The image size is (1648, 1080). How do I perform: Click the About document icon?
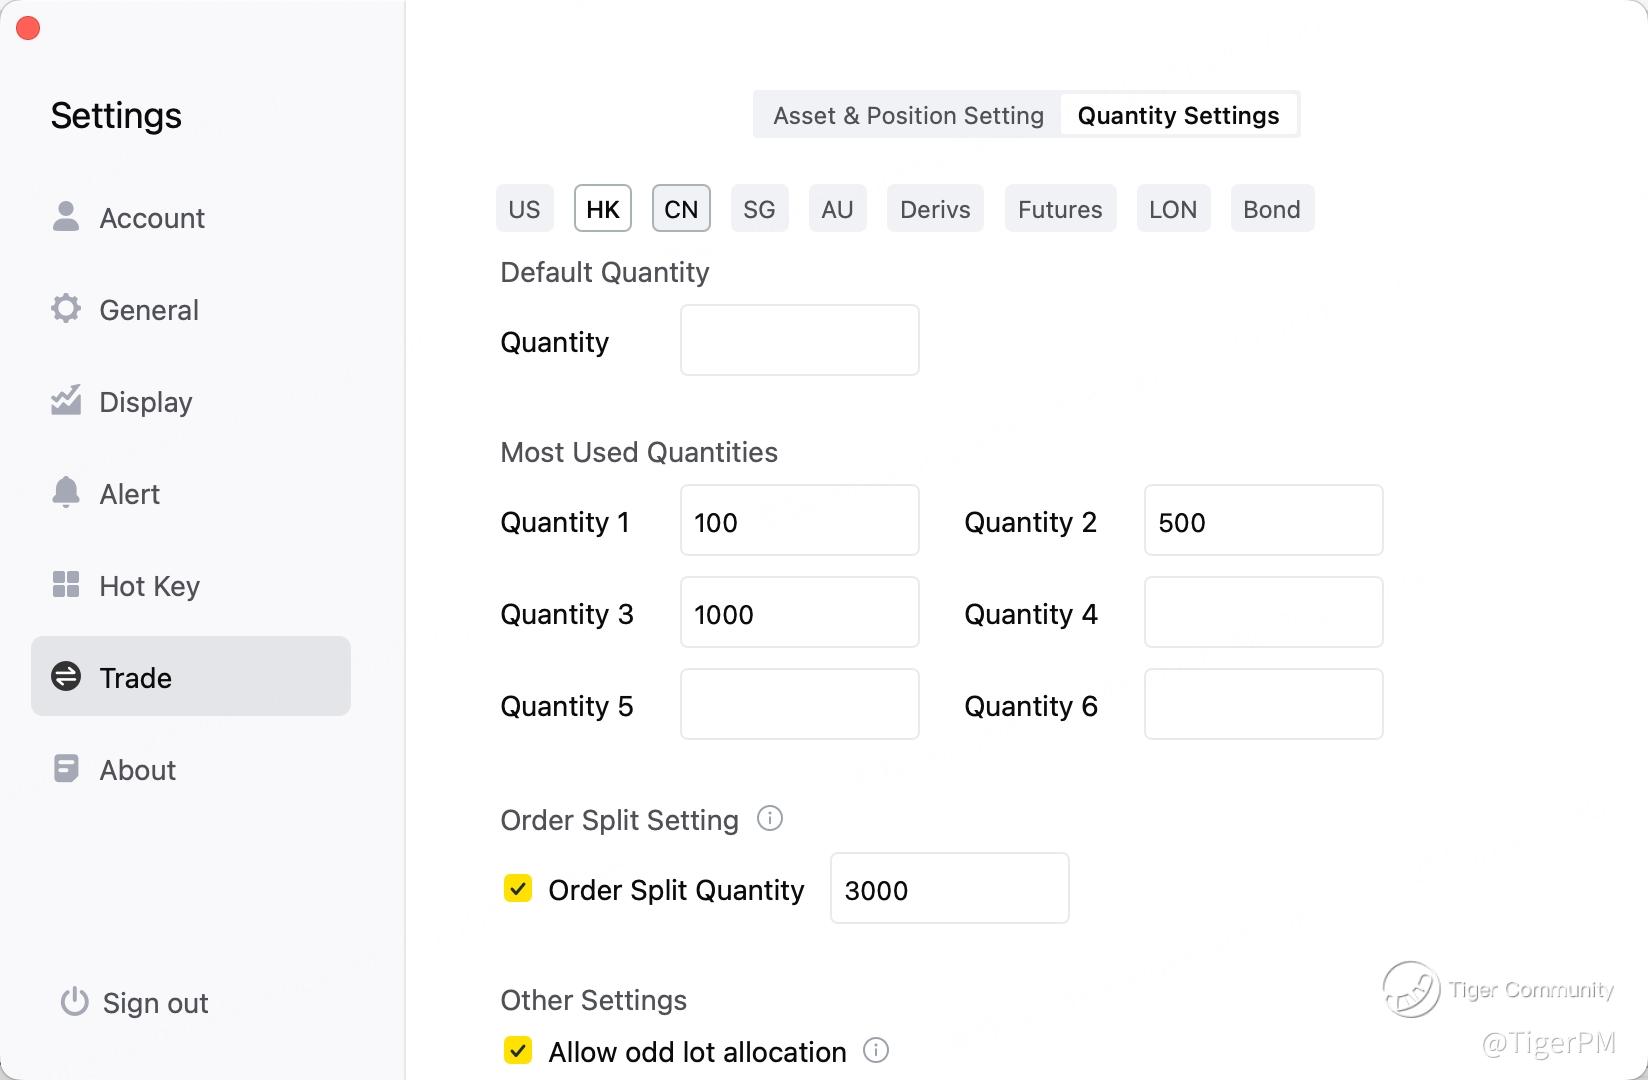point(66,769)
